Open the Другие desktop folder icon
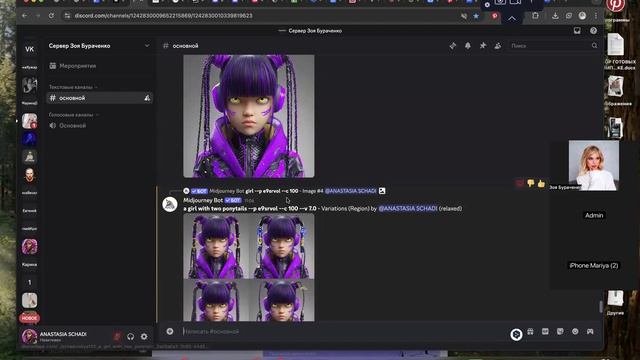The height and width of the screenshot is (360, 640). pos(616,299)
